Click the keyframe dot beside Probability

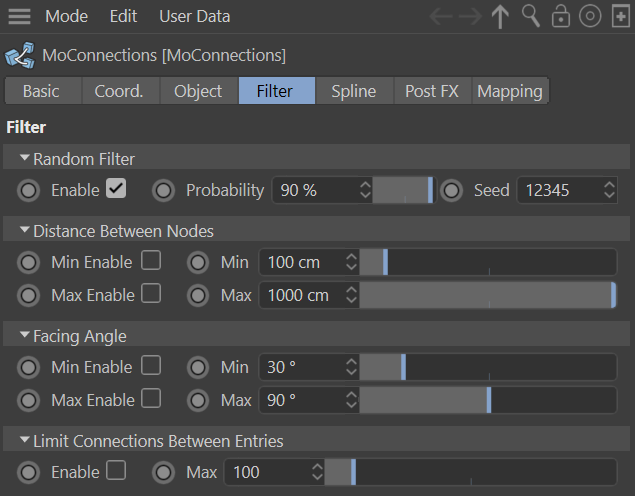click(164, 190)
